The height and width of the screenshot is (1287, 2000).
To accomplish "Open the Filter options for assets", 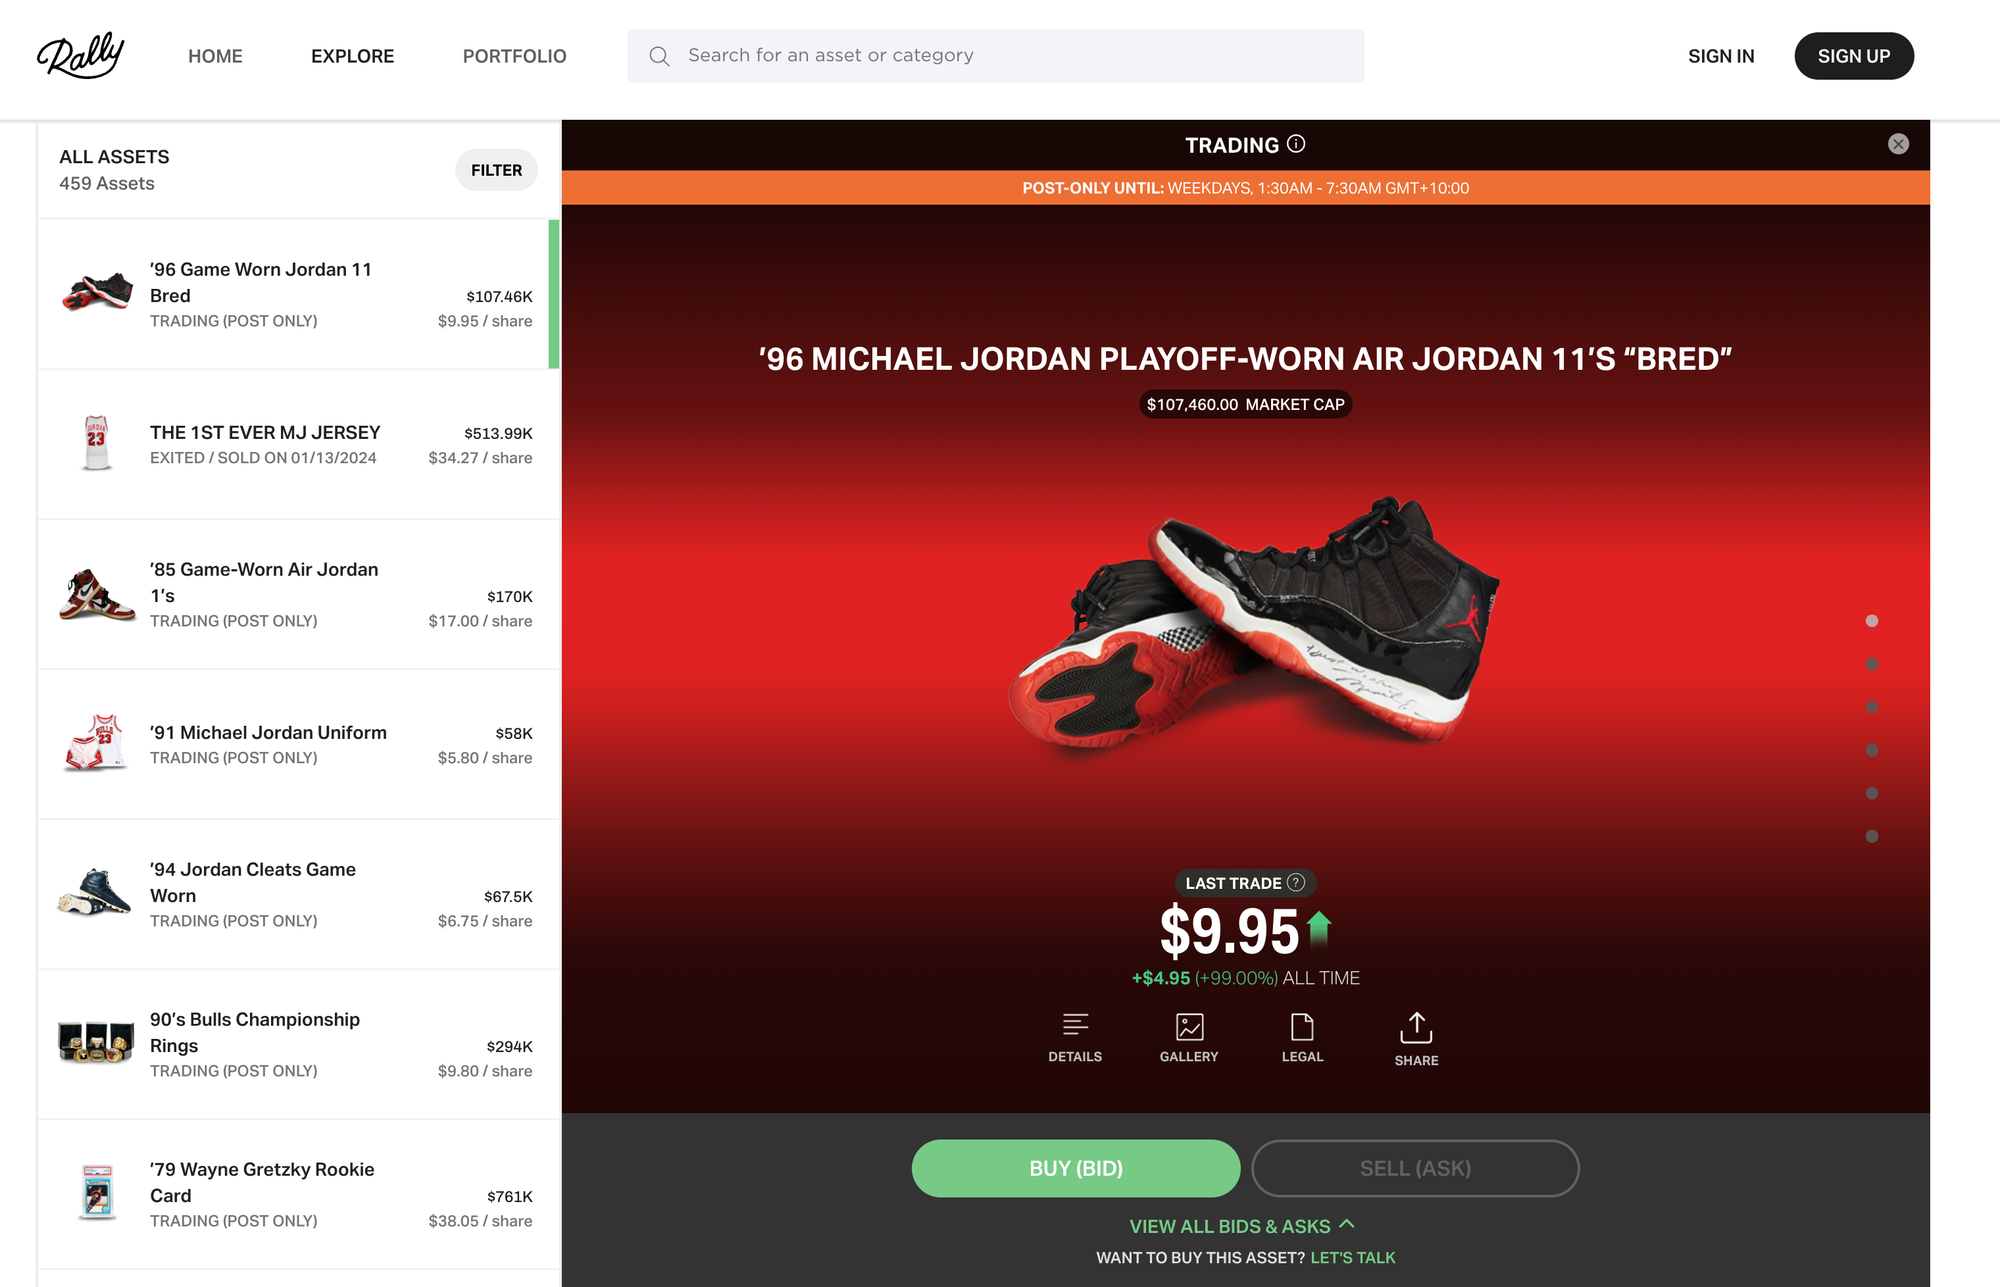I will coord(496,170).
